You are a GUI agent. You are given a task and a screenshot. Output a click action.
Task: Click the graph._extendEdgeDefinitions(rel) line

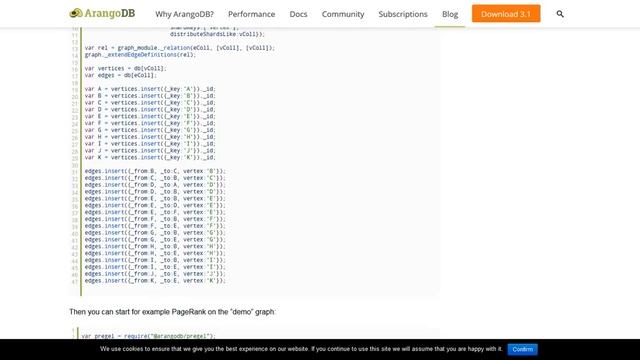coord(140,55)
